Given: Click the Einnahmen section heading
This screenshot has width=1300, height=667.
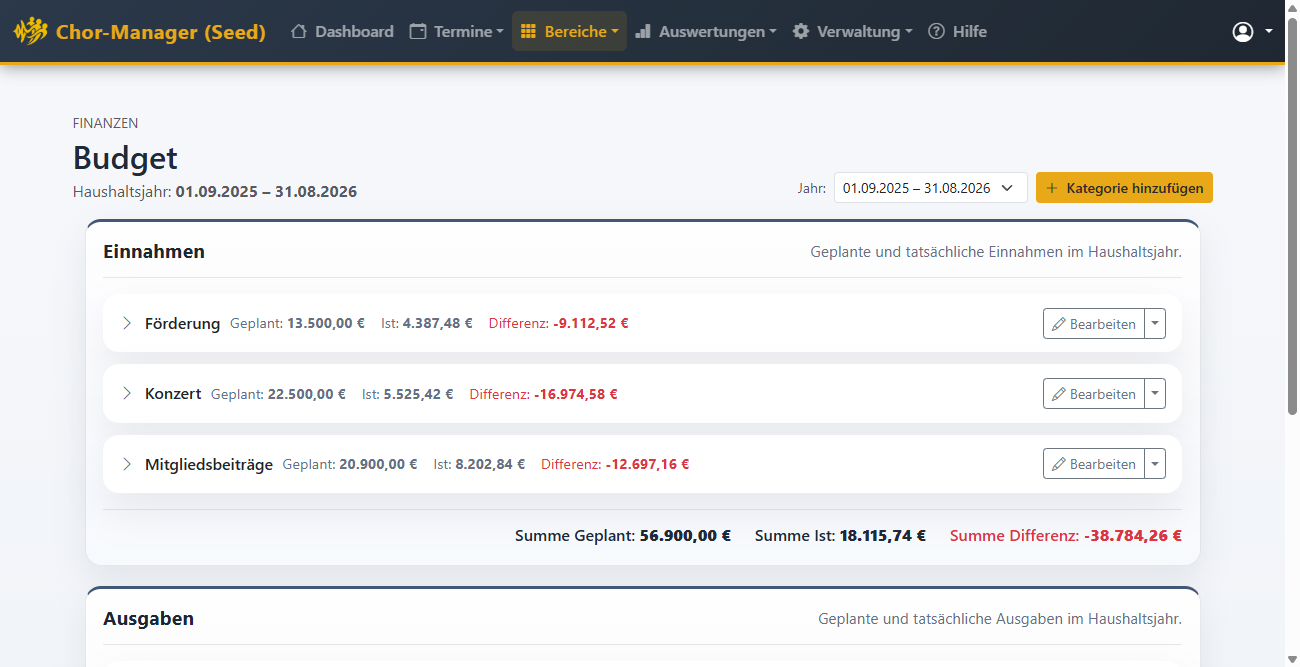Looking at the screenshot, I should (x=154, y=252).
